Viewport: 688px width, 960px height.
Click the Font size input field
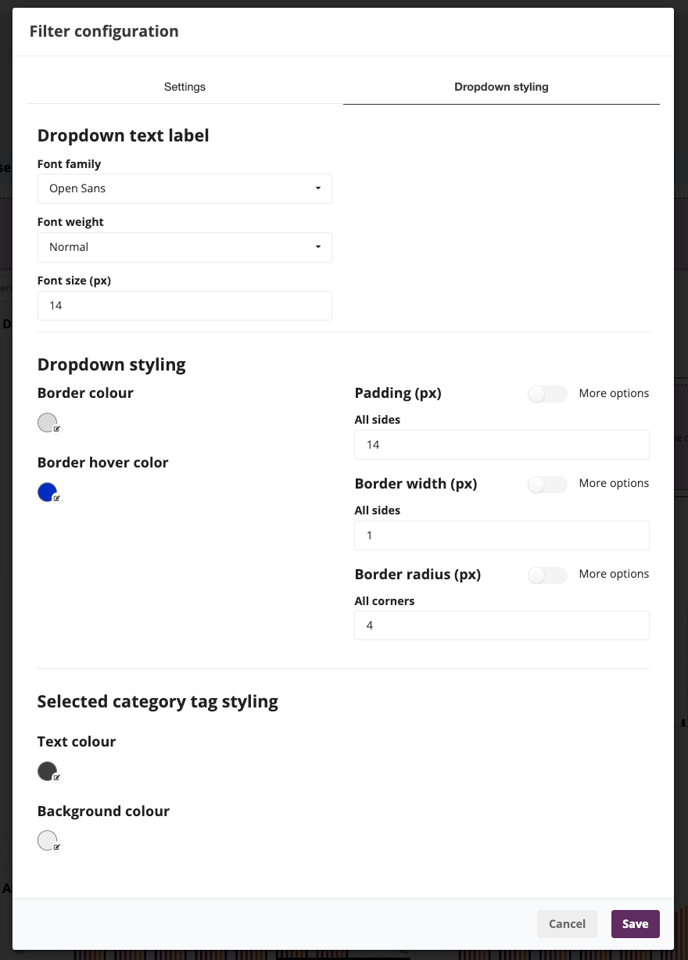click(184, 306)
